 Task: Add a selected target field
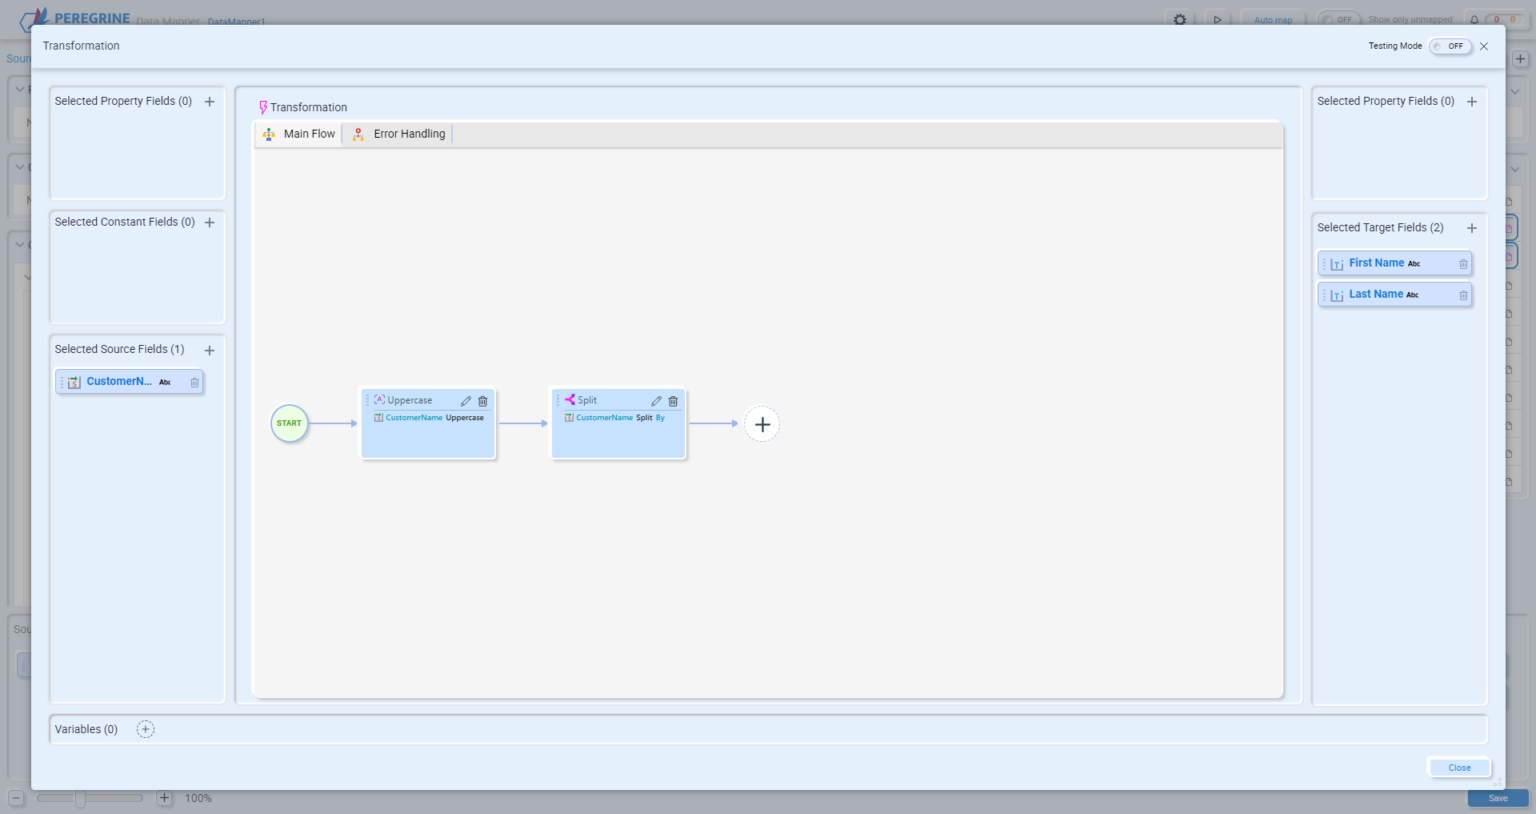point(1471,228)
